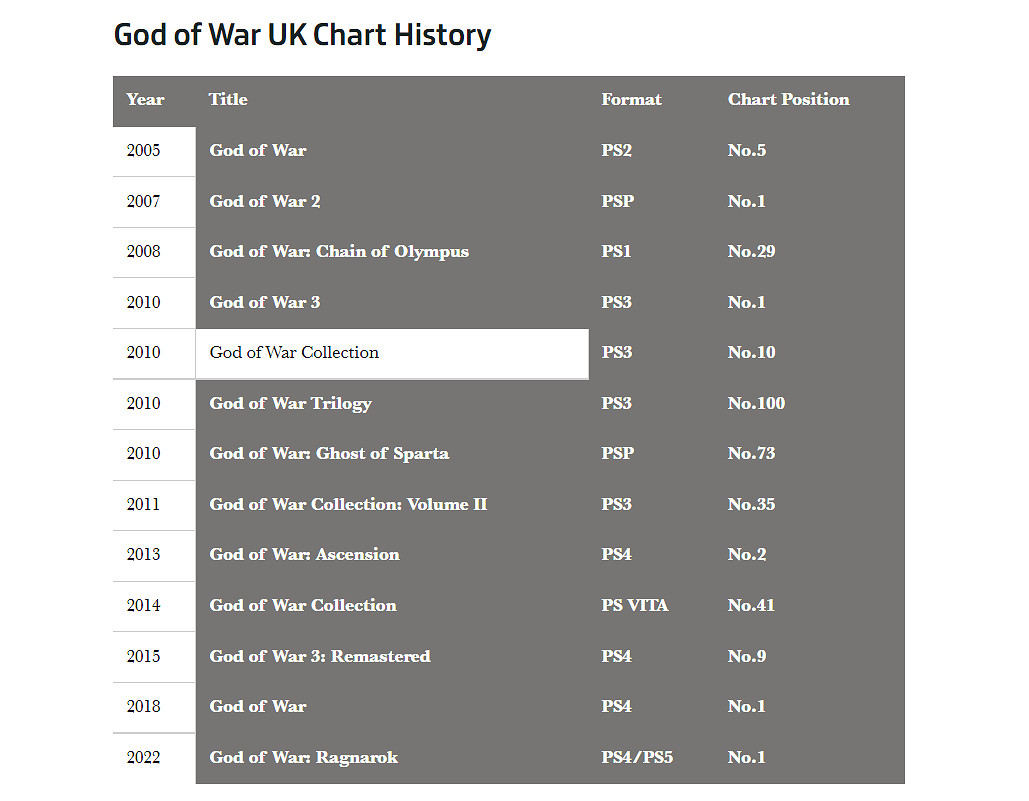
Task: Click the No.100 chart position cell
Action: (756, 404)
